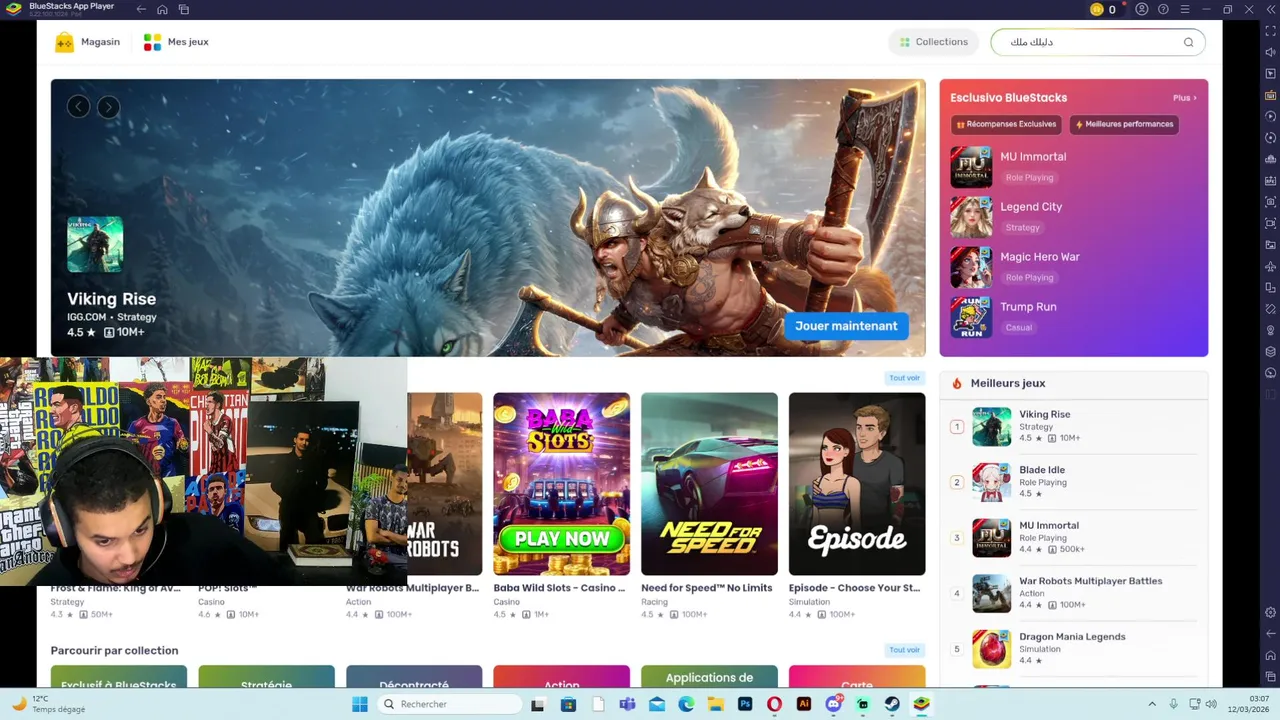The height and width of the screenshot is (720, 1280).
Task: Open the Episode game card
Action: click(x=857, y=484)
